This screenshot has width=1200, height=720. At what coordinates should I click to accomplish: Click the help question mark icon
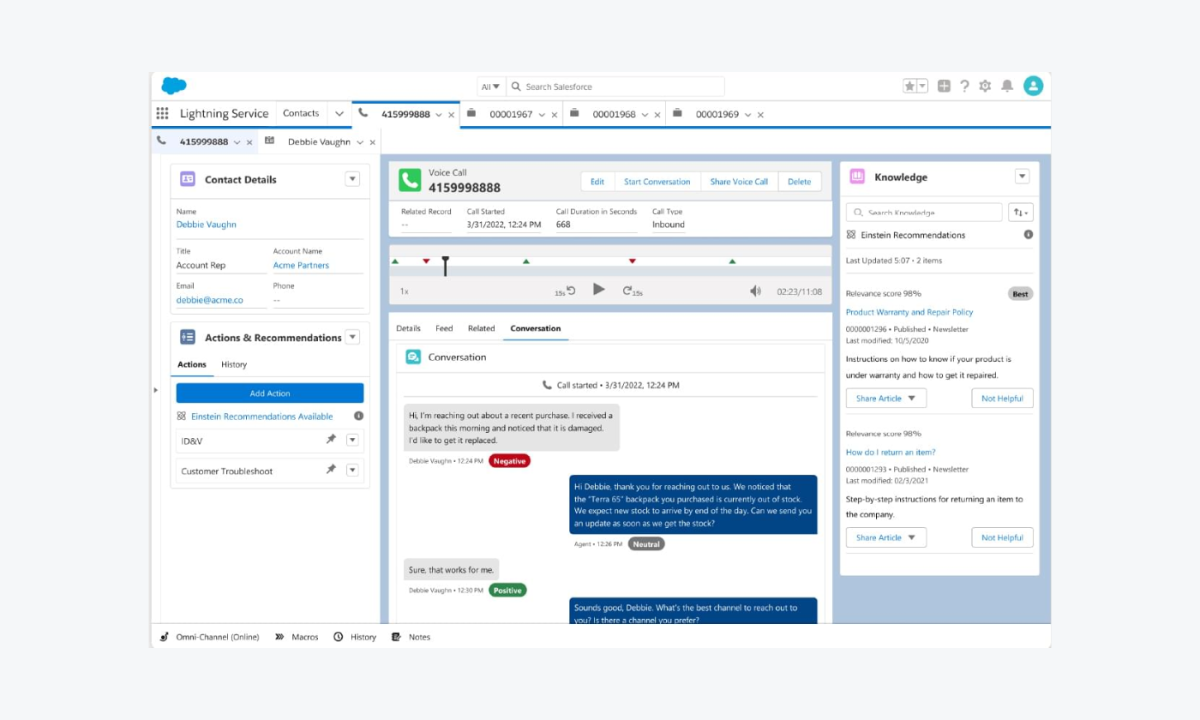(x=964, y=86)
